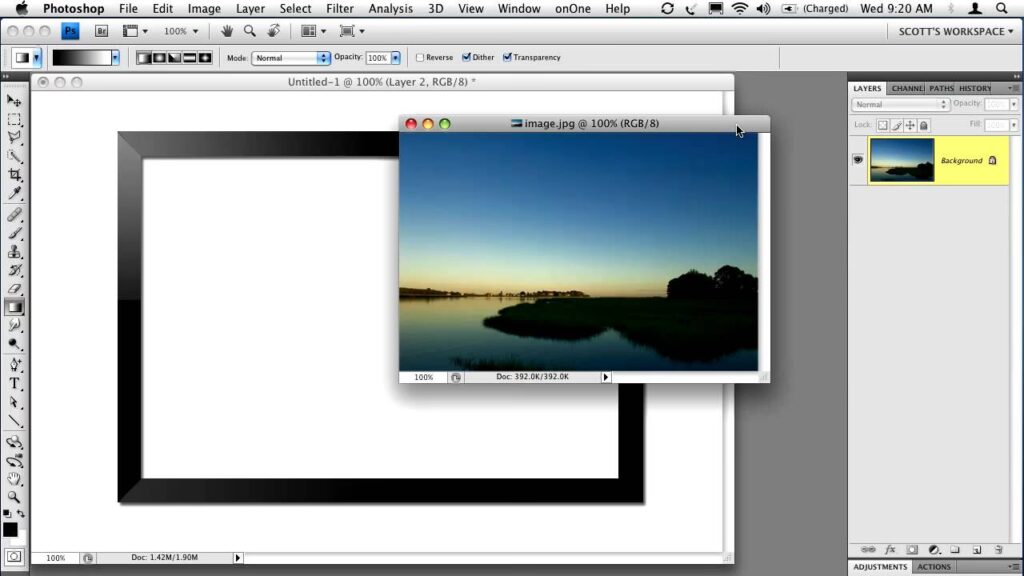Select the Background layer thumbnail
Image resolution: width=1024 pixels, height=576 pixels.
tap(902, 160)
